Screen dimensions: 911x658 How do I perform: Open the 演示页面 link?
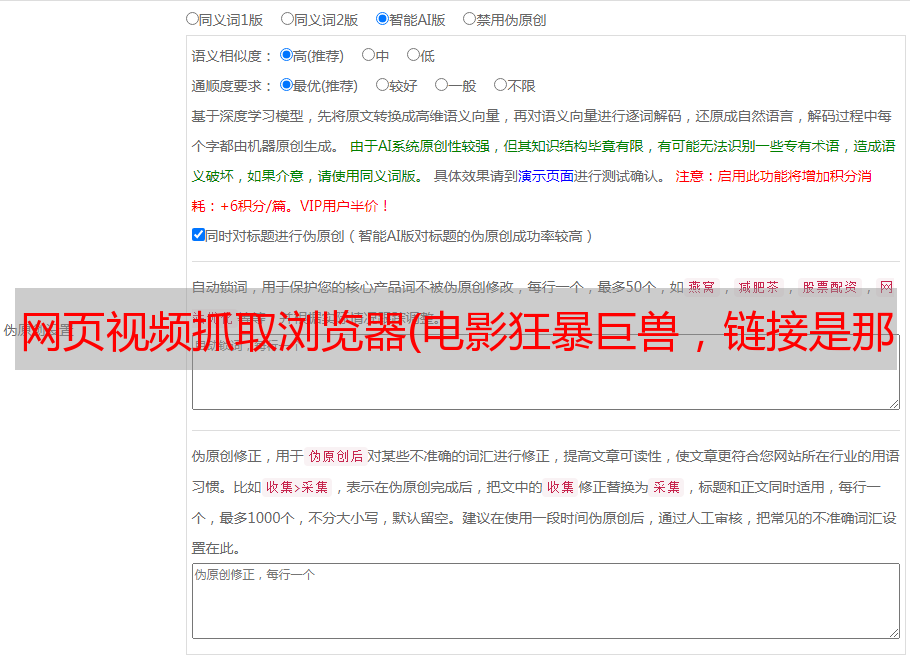coord(546,176)
